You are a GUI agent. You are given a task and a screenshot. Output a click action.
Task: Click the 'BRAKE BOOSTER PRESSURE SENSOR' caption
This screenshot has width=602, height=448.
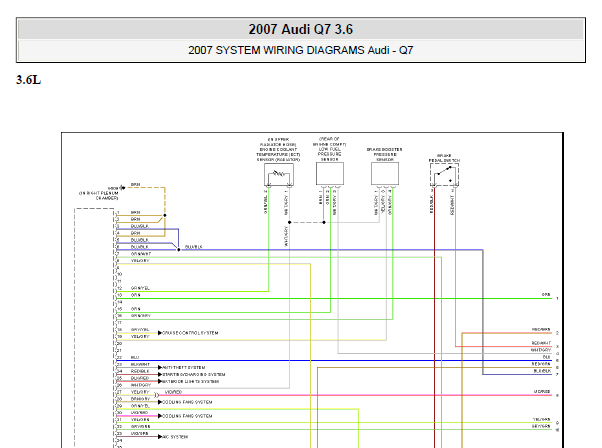385,154
